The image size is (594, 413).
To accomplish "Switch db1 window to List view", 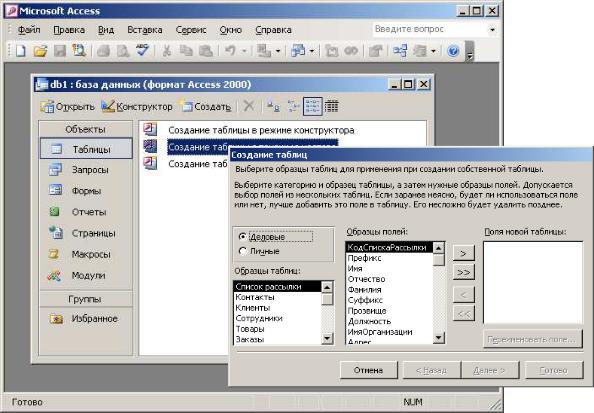I will [313, 106].
